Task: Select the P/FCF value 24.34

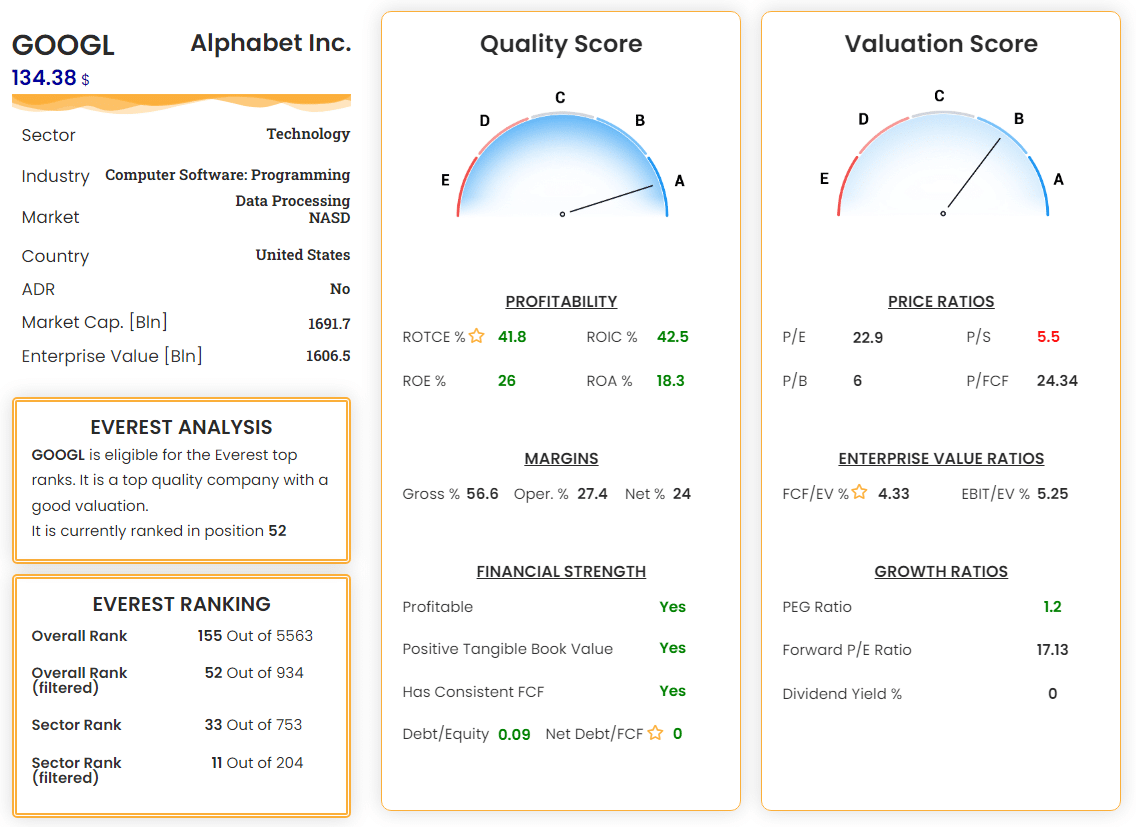Action: 1057,381
